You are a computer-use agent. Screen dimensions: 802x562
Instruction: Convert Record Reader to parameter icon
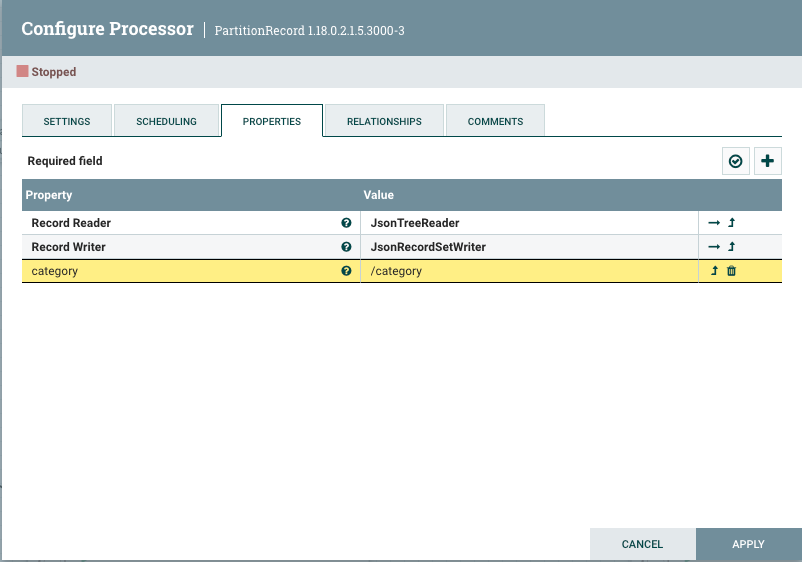point(731,222)
